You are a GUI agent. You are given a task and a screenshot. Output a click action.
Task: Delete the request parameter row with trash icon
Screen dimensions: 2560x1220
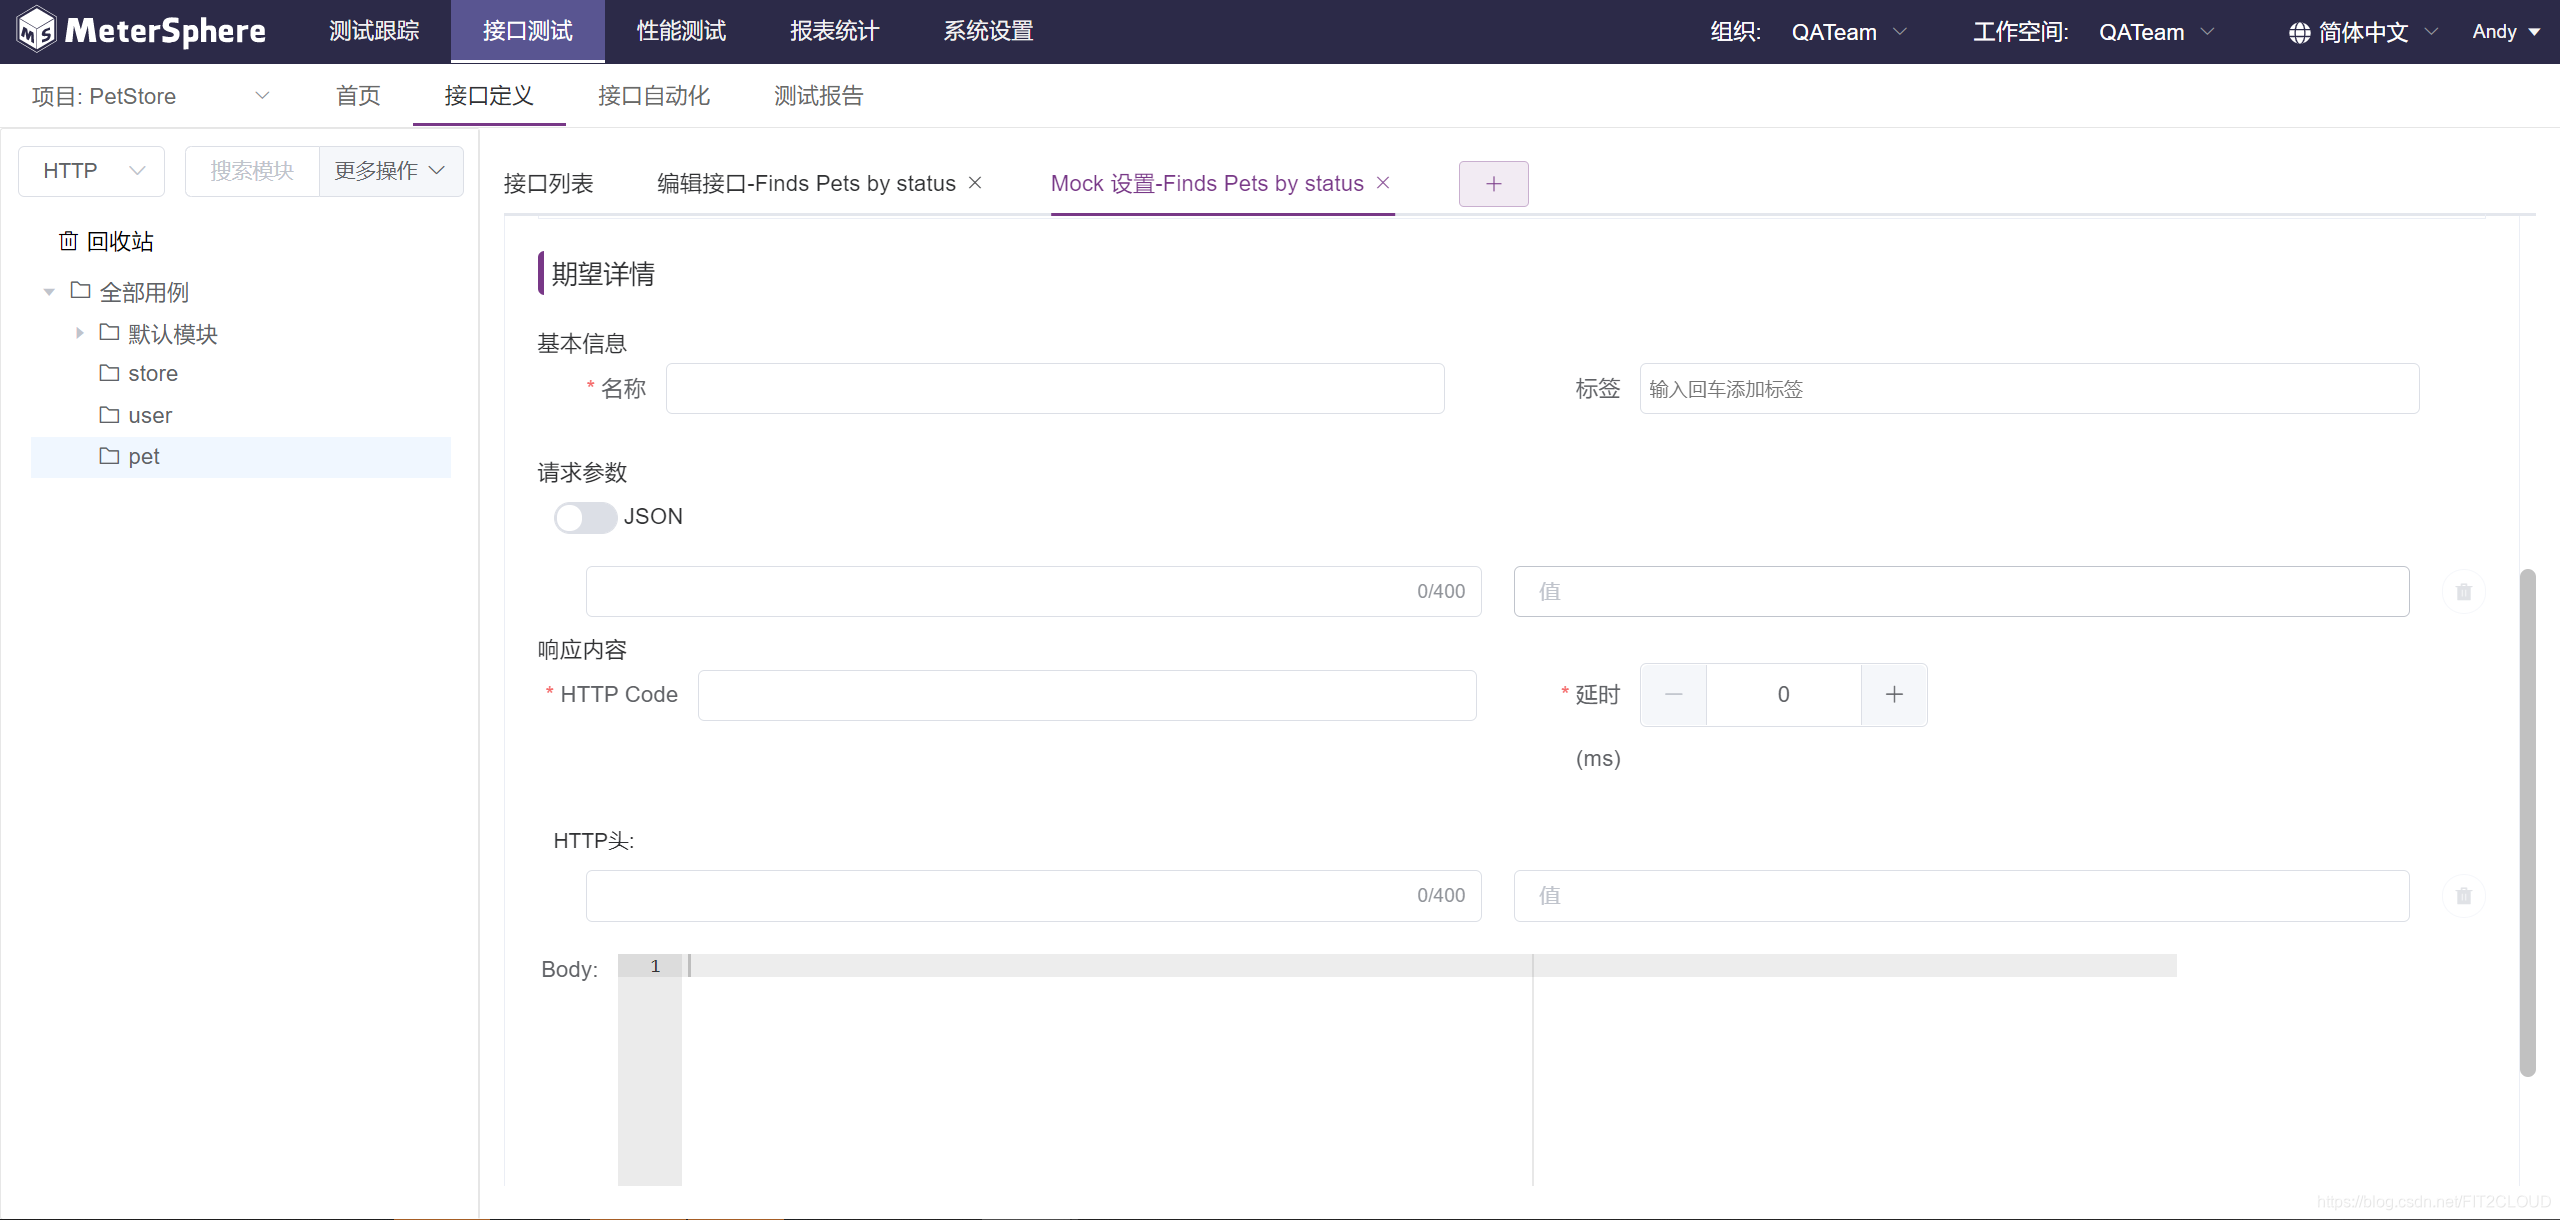click(2463, 592)
